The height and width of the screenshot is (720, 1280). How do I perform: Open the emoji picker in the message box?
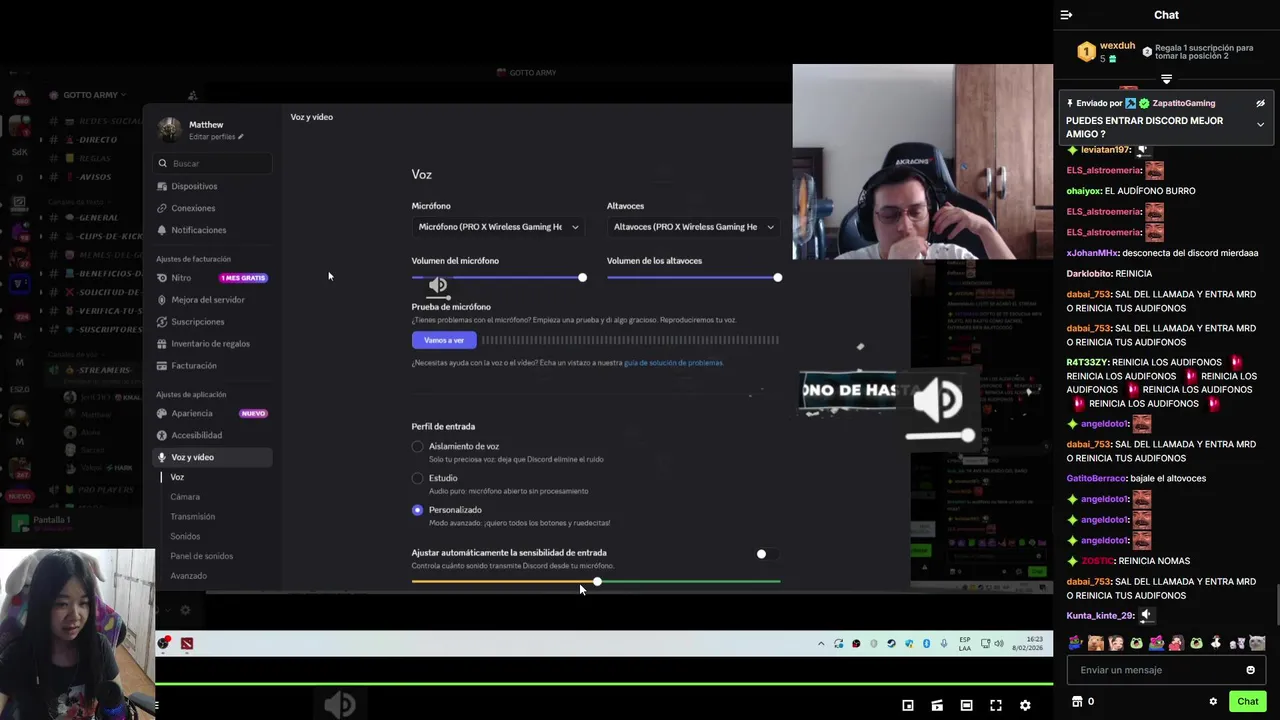[1250, 670]
